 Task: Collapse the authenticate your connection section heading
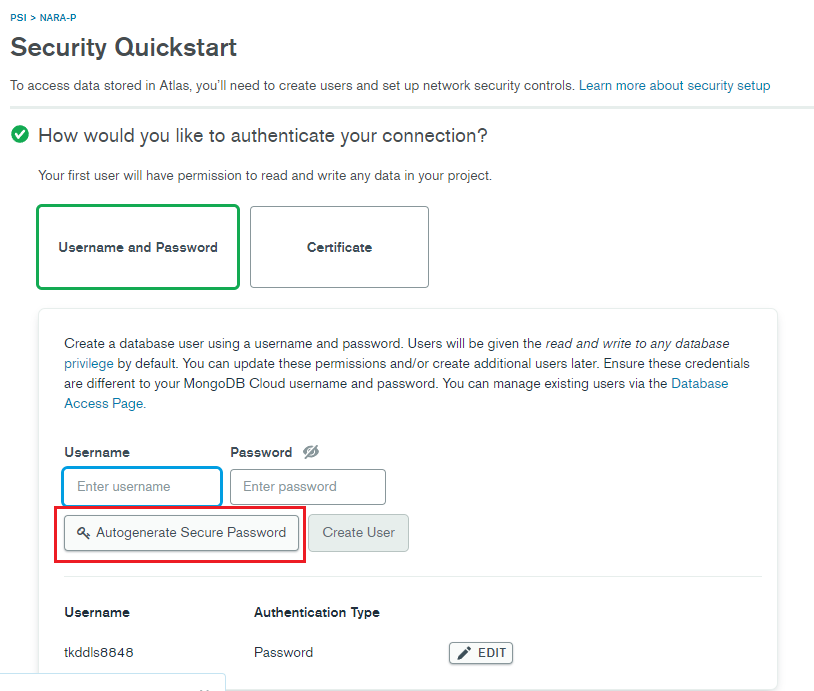[x=263, y=136]
